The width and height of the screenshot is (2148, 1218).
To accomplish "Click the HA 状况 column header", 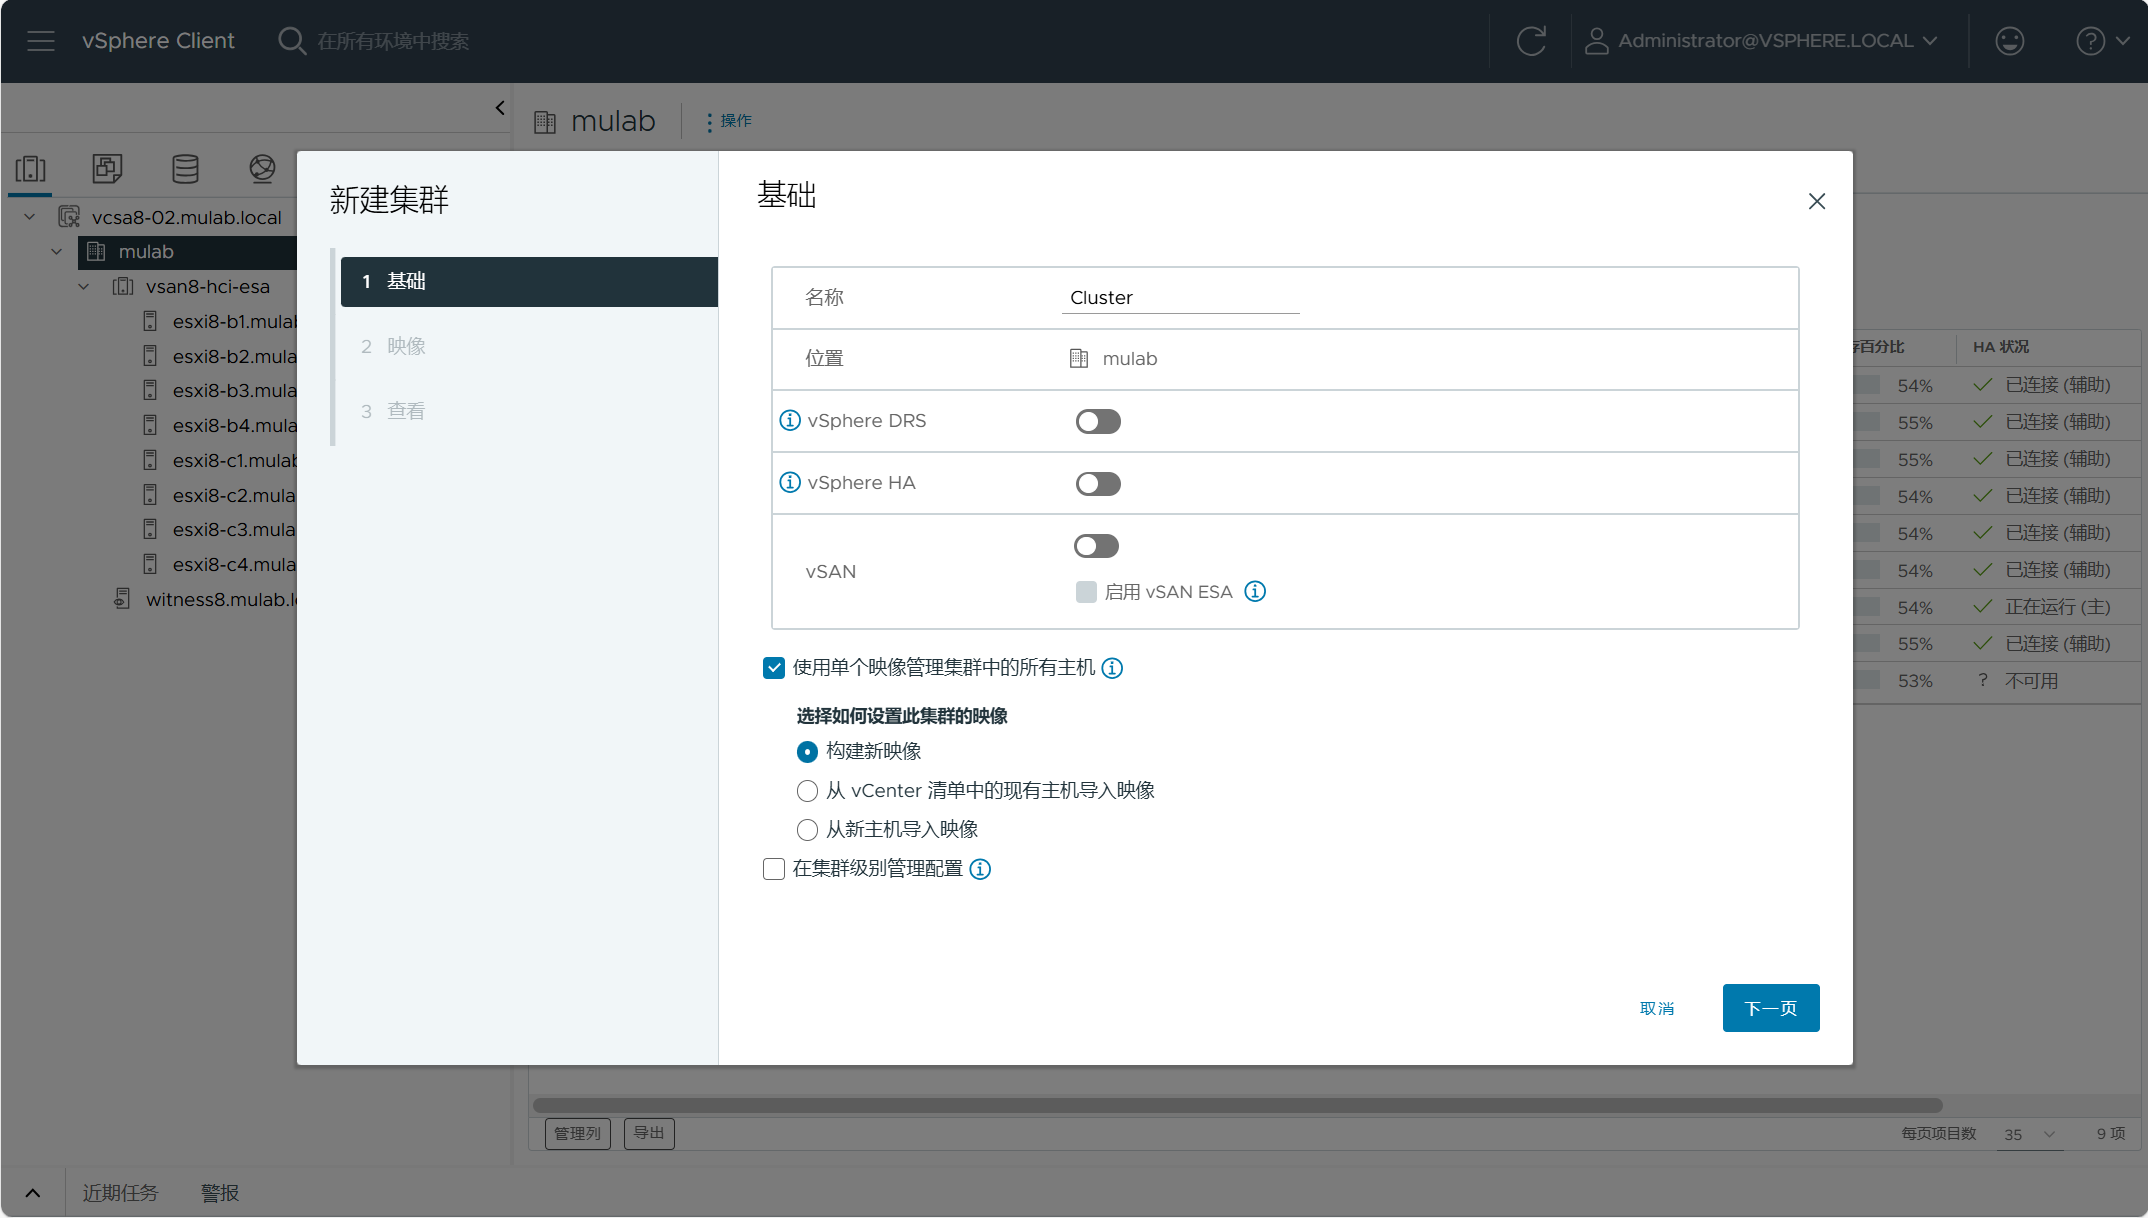I will coord(2001,347).
